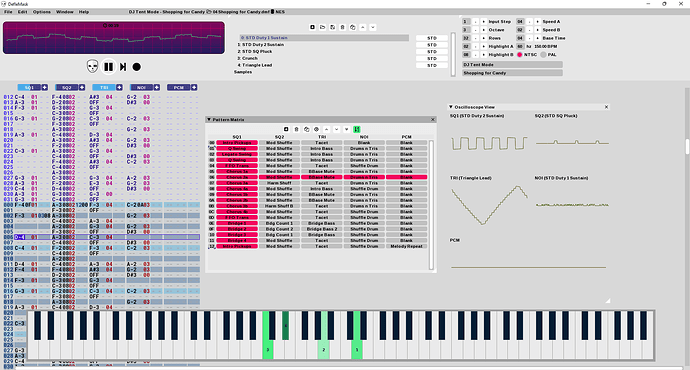Click the step-forward playback icon
This screenshot has width=690, height=370.
click(x=123, y=67)
